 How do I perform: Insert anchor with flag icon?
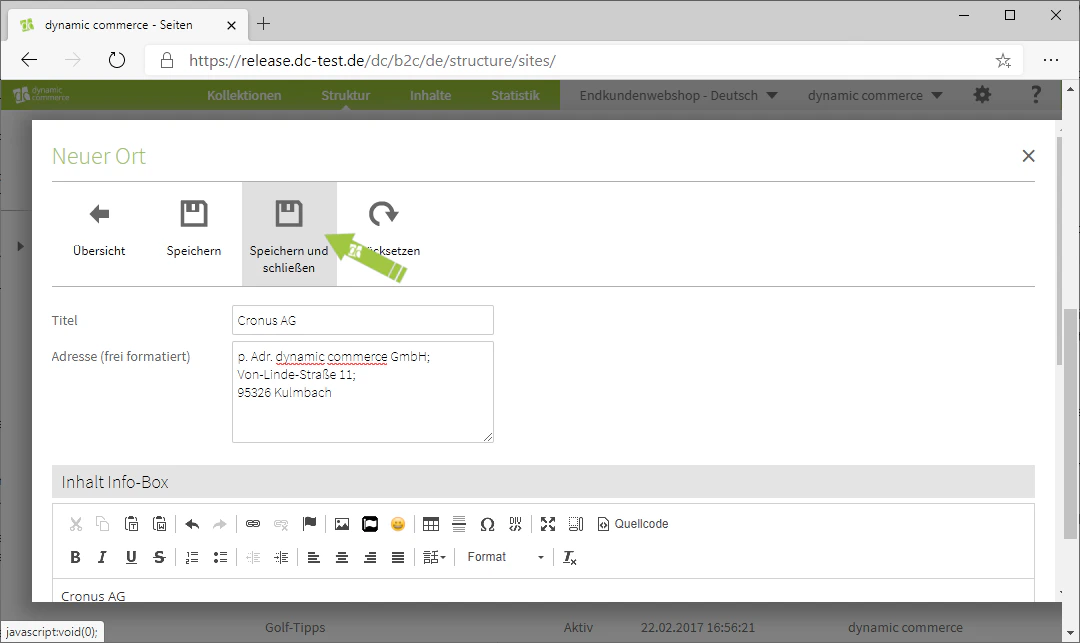[x=309, y=524]
